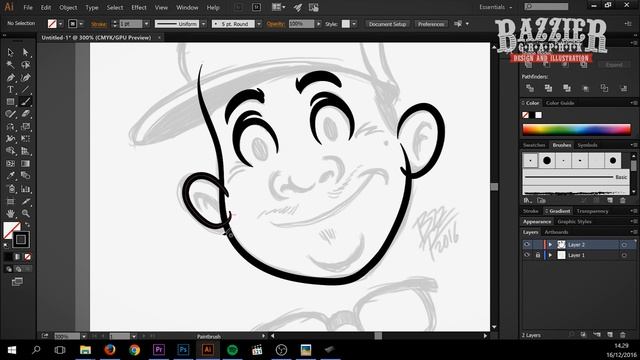Set toolbox mode to Gradient
Viewport: 640px width, 360px height.
pyautogui.click(x=18, y=257)
